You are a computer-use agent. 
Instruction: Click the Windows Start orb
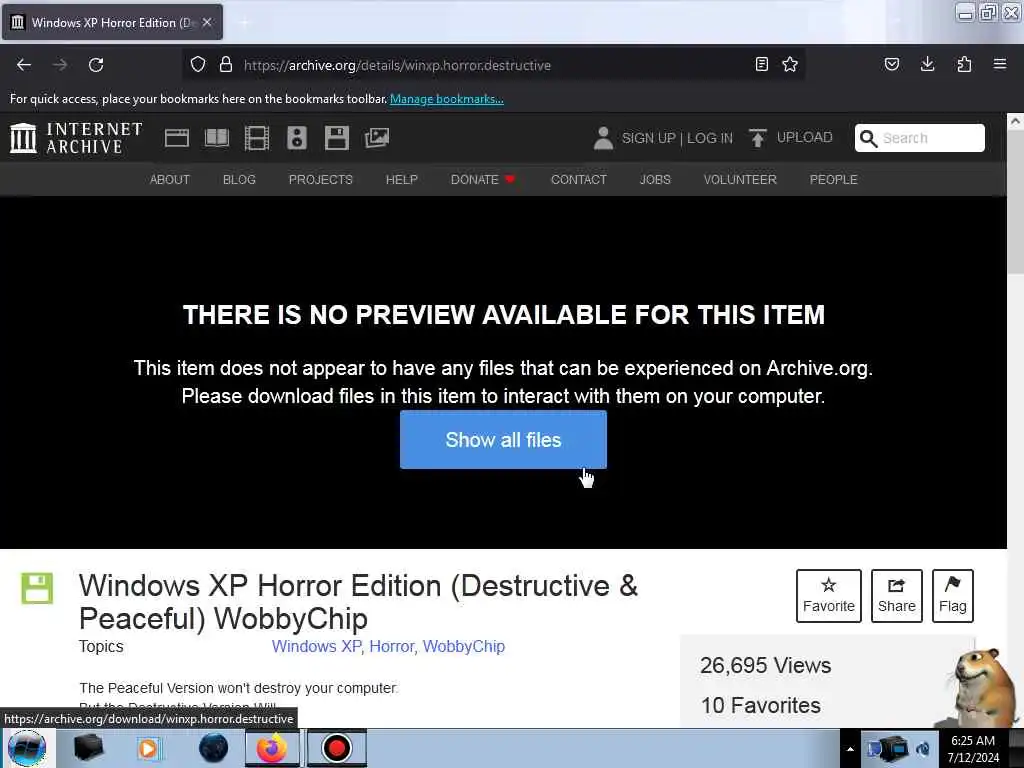[27, 748]
